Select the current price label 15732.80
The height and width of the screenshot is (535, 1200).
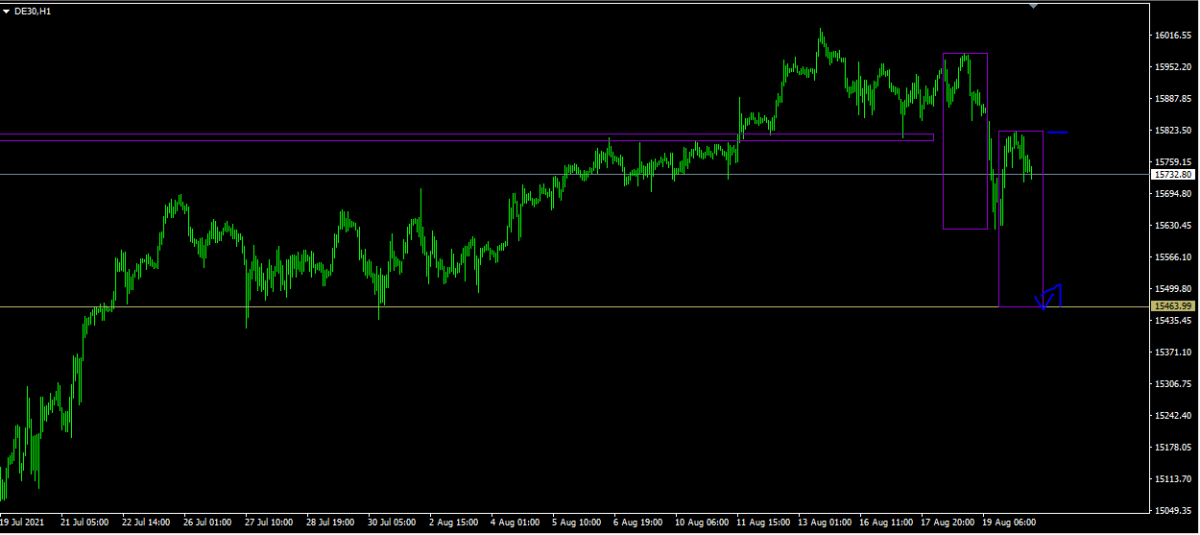[x=1172, y=174]
